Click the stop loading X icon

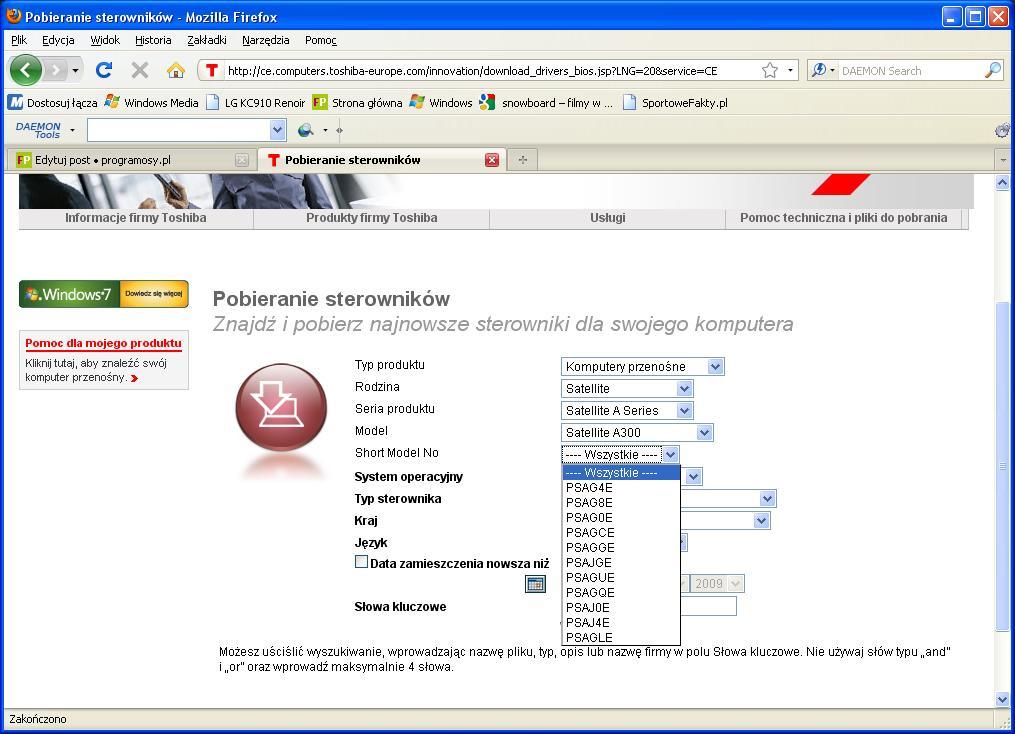click(139, 70)
